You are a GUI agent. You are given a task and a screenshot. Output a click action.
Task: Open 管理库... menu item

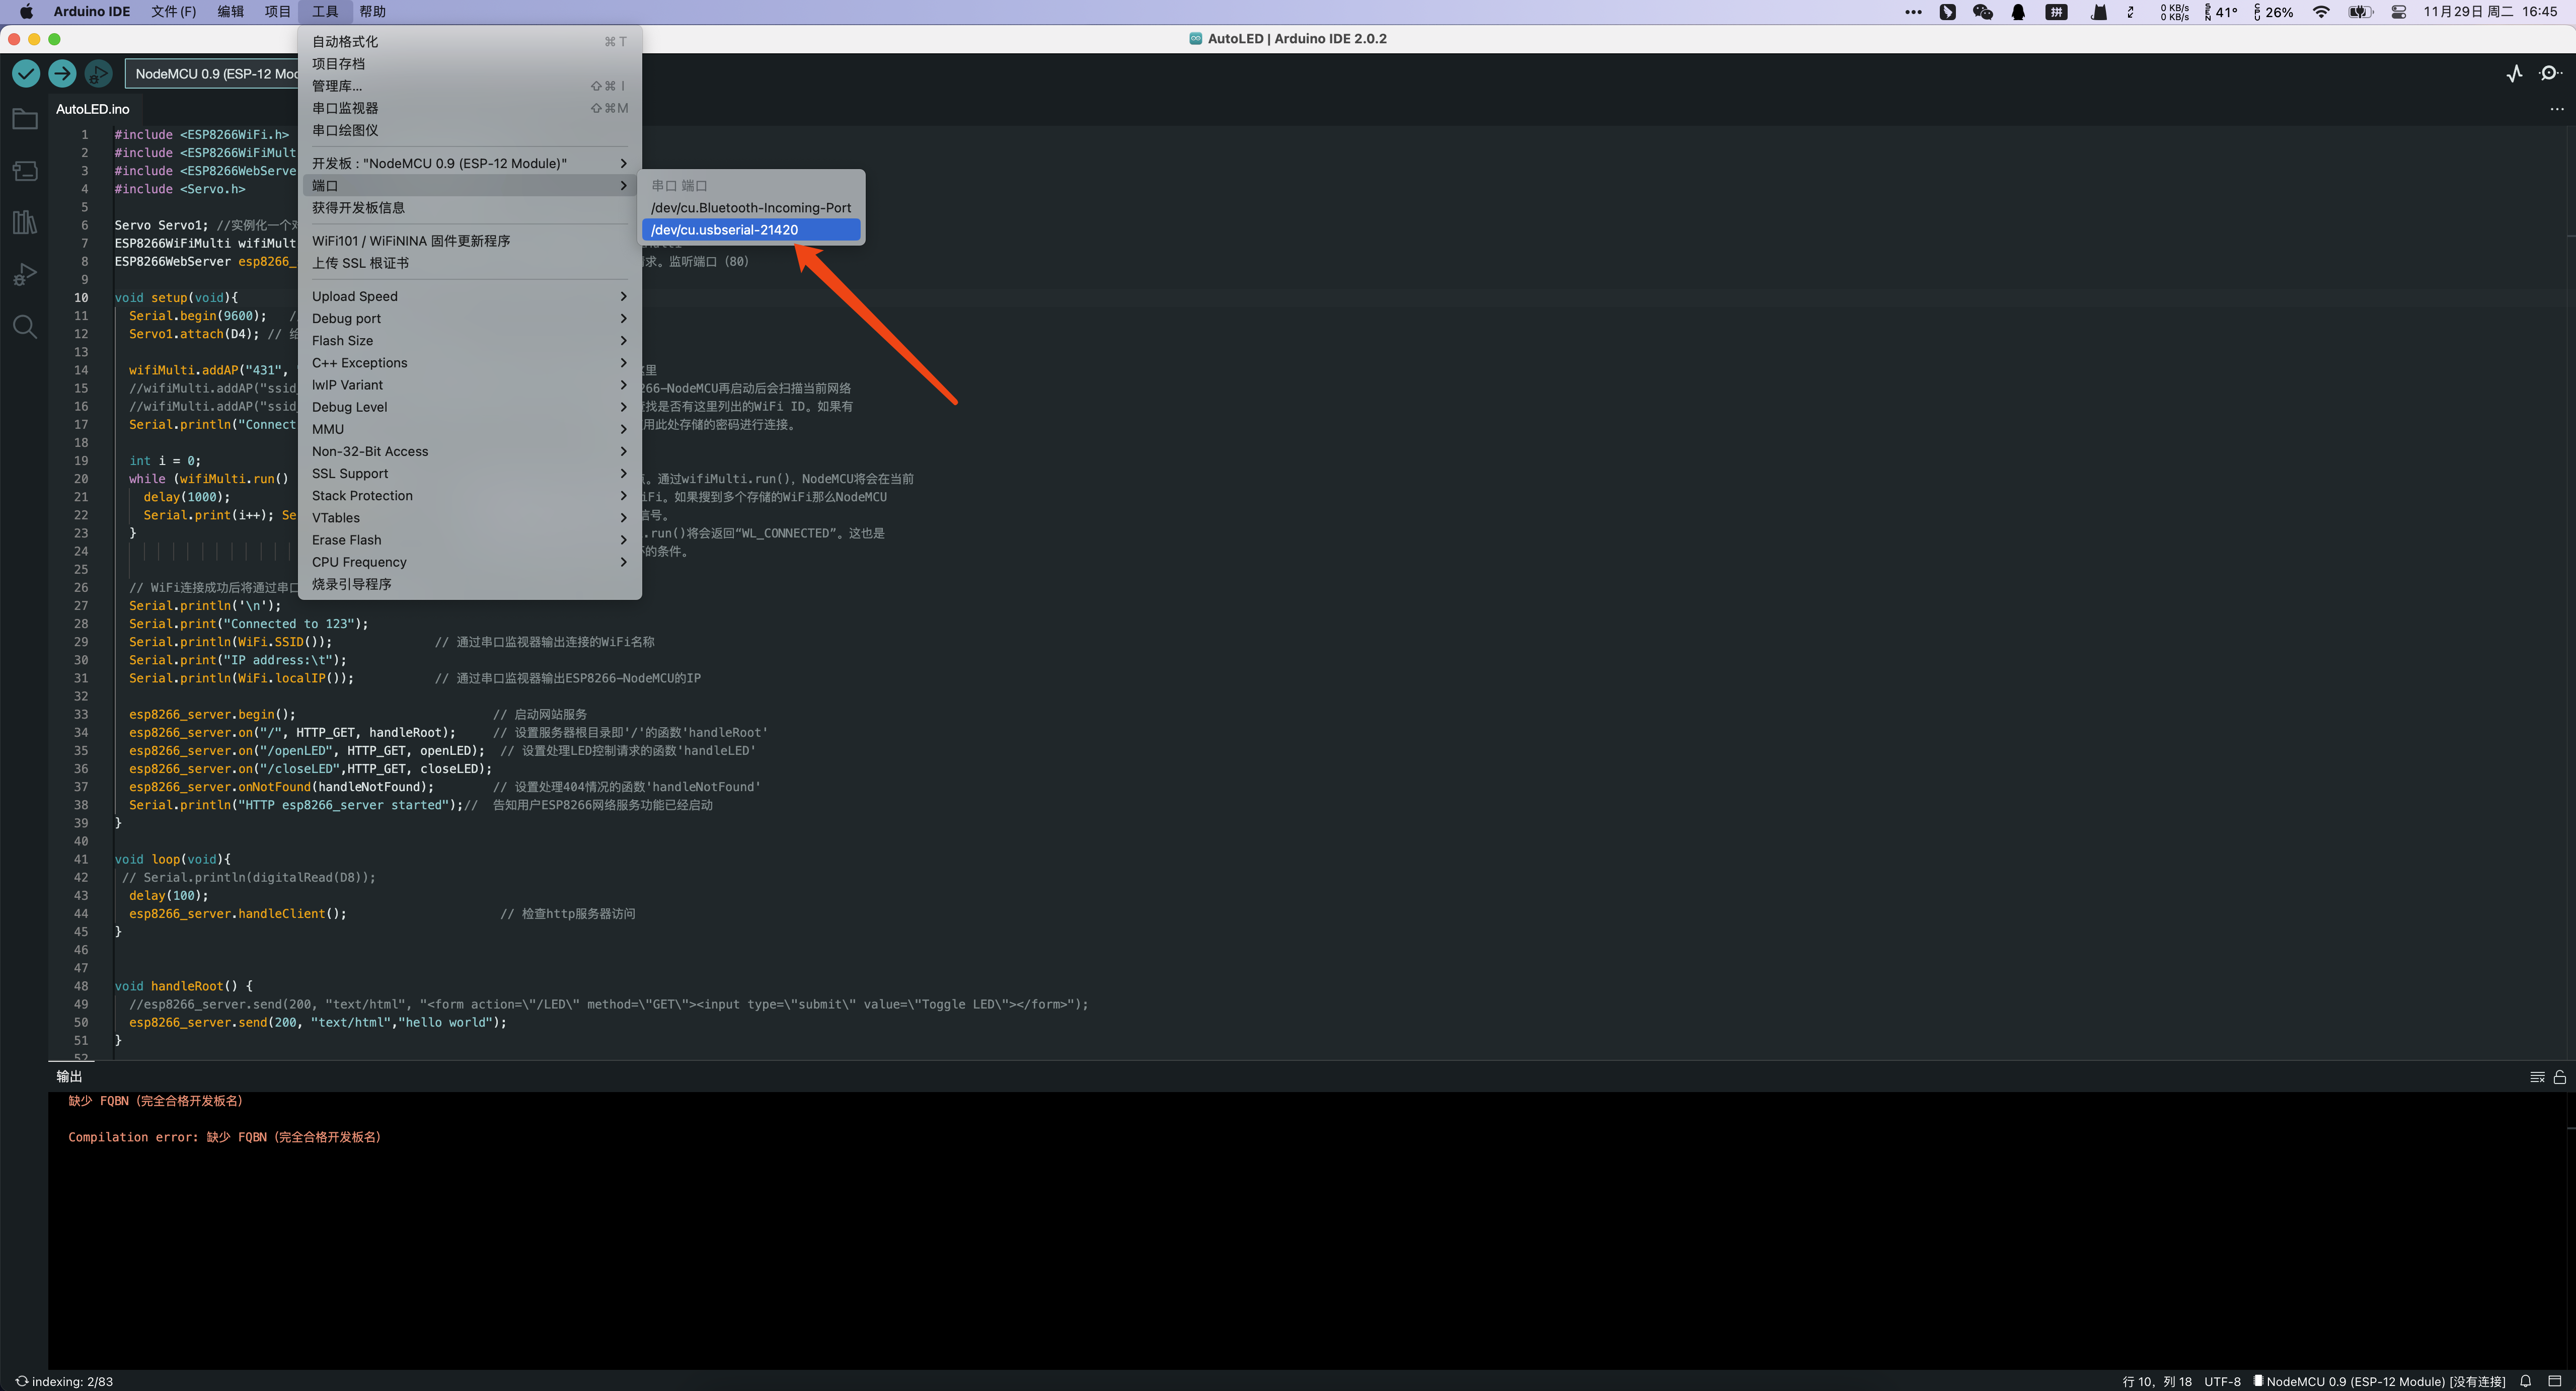(x=470, y=86)
